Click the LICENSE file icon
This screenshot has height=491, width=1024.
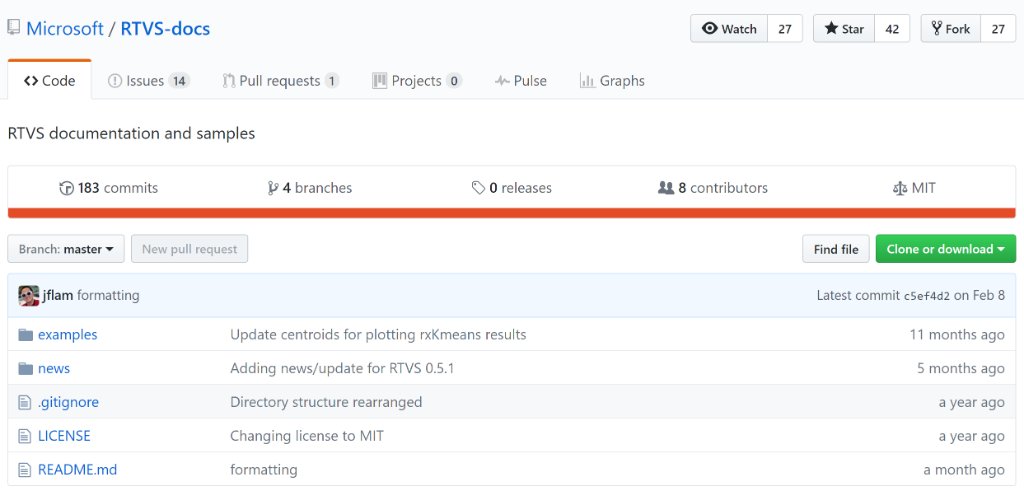click(25, 436)
